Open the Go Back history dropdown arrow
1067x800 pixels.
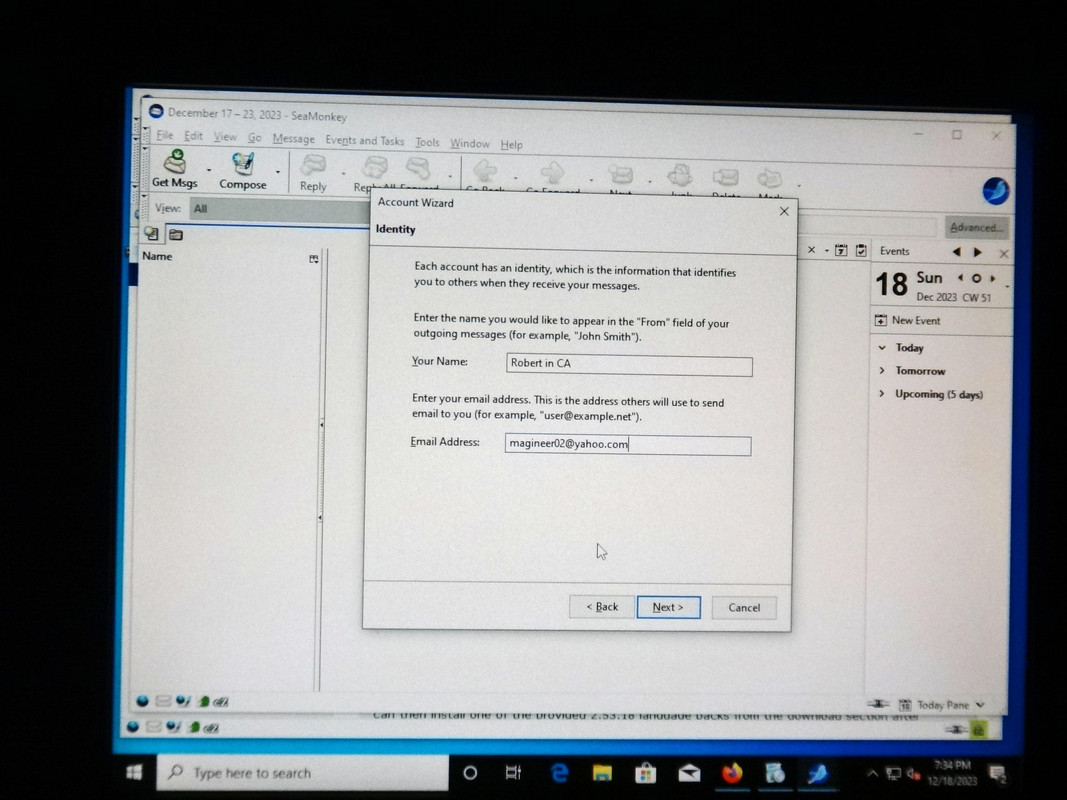pos(515,178)
